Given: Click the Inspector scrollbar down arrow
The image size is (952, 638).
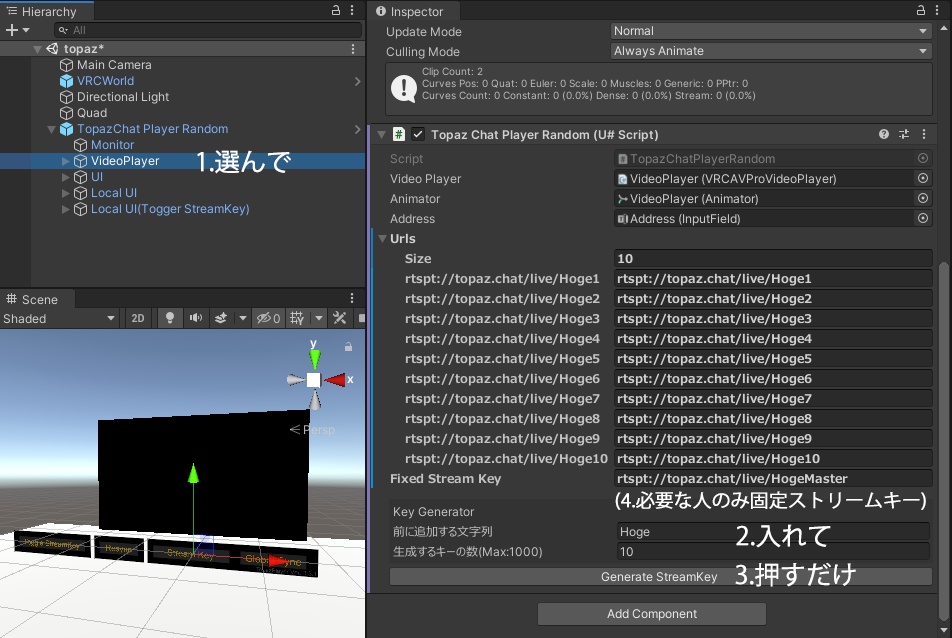Looking at the screenshot, I should tap(943, 631).
